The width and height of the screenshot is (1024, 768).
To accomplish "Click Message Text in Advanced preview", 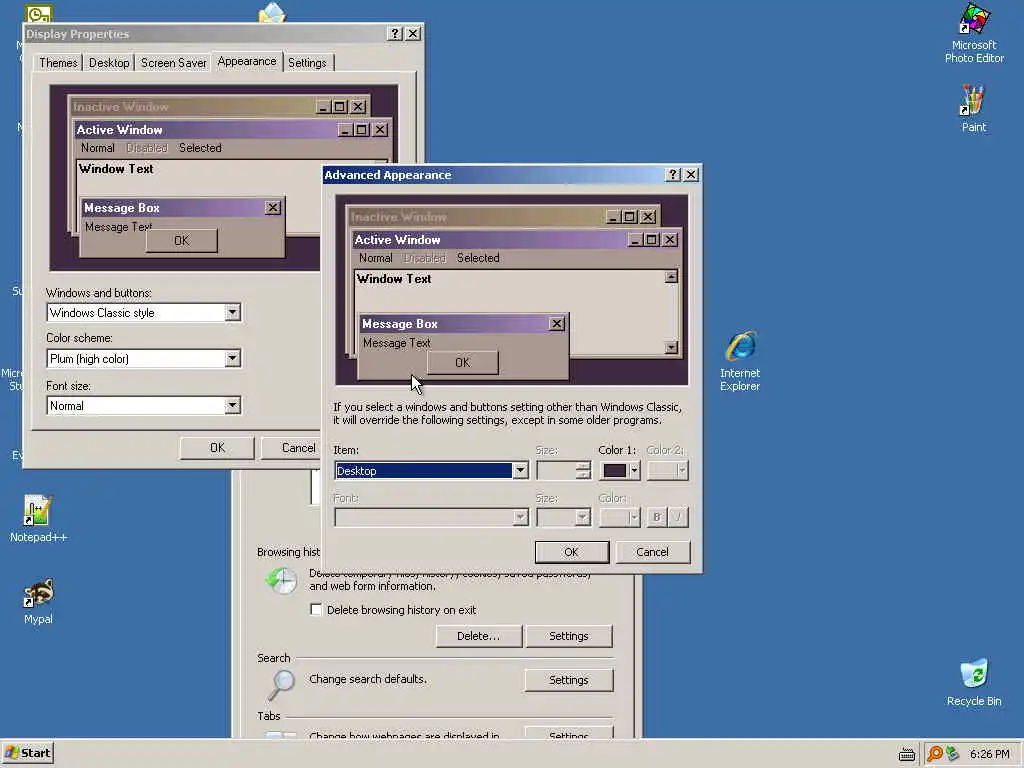I will click(x=396, y=343).
